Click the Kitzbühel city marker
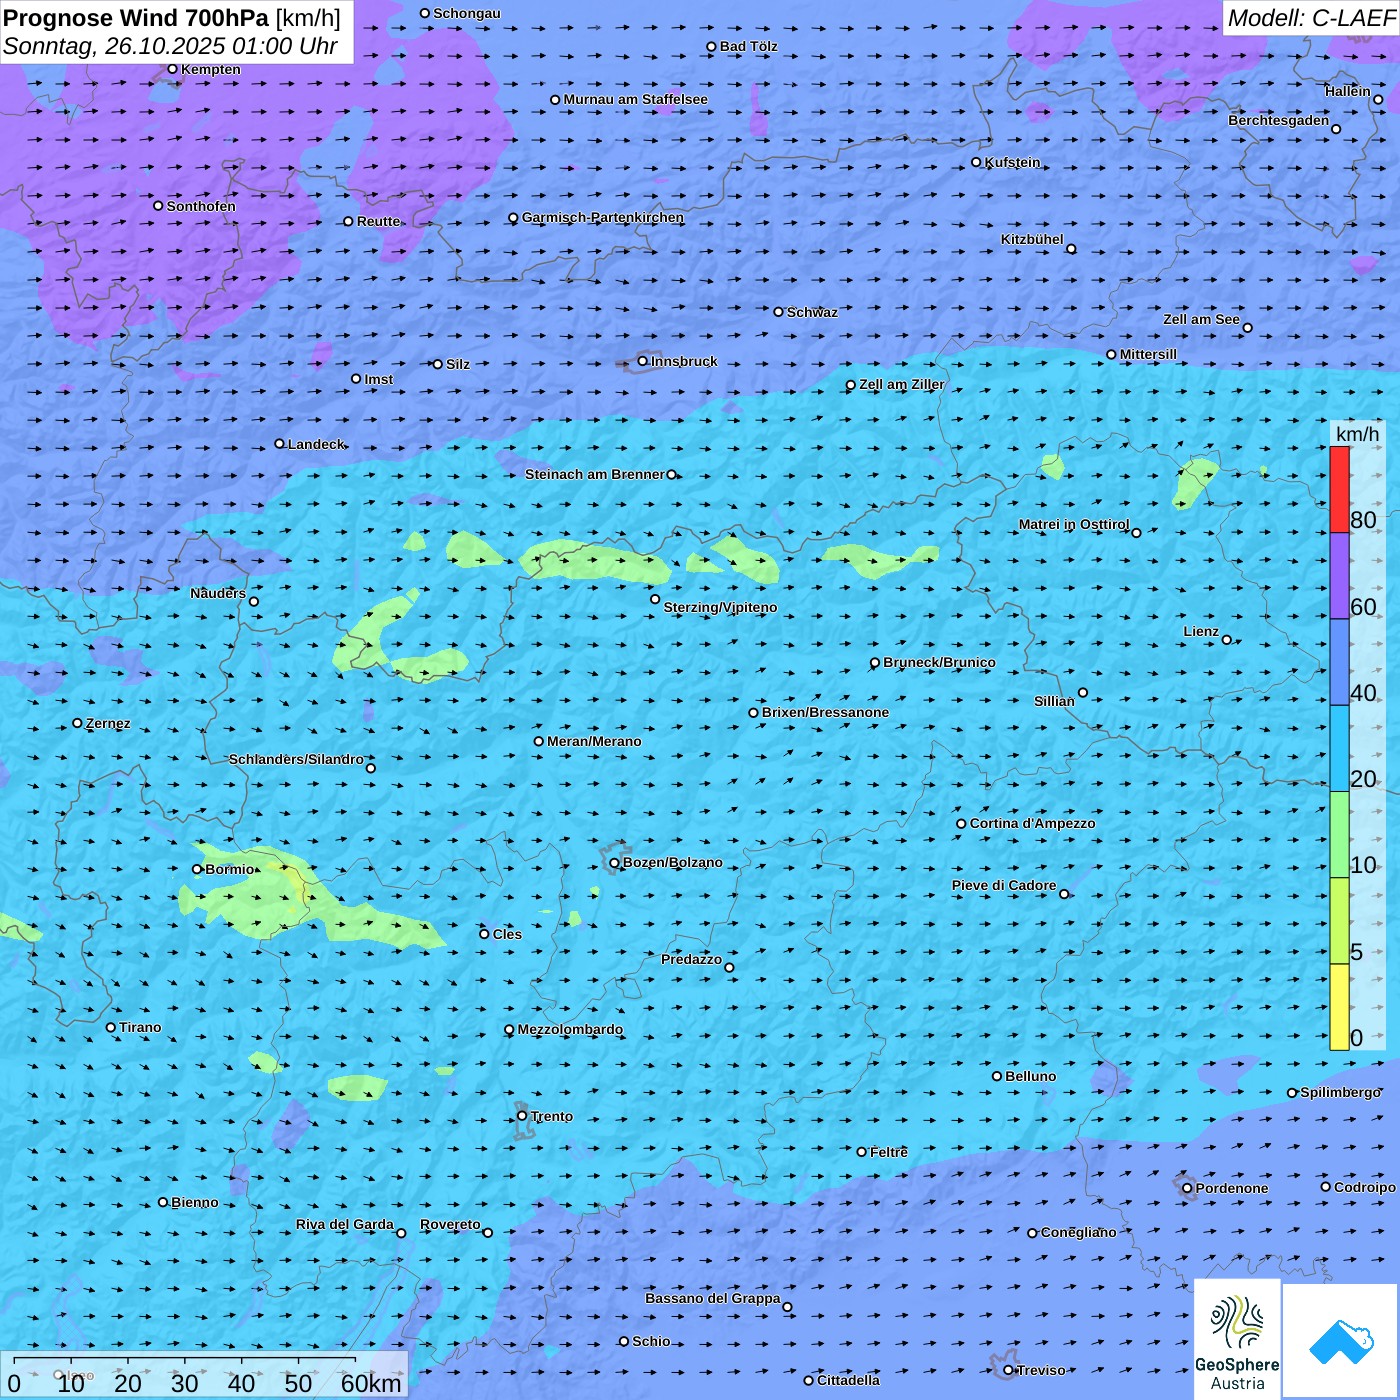 [x=1071, y=249]
